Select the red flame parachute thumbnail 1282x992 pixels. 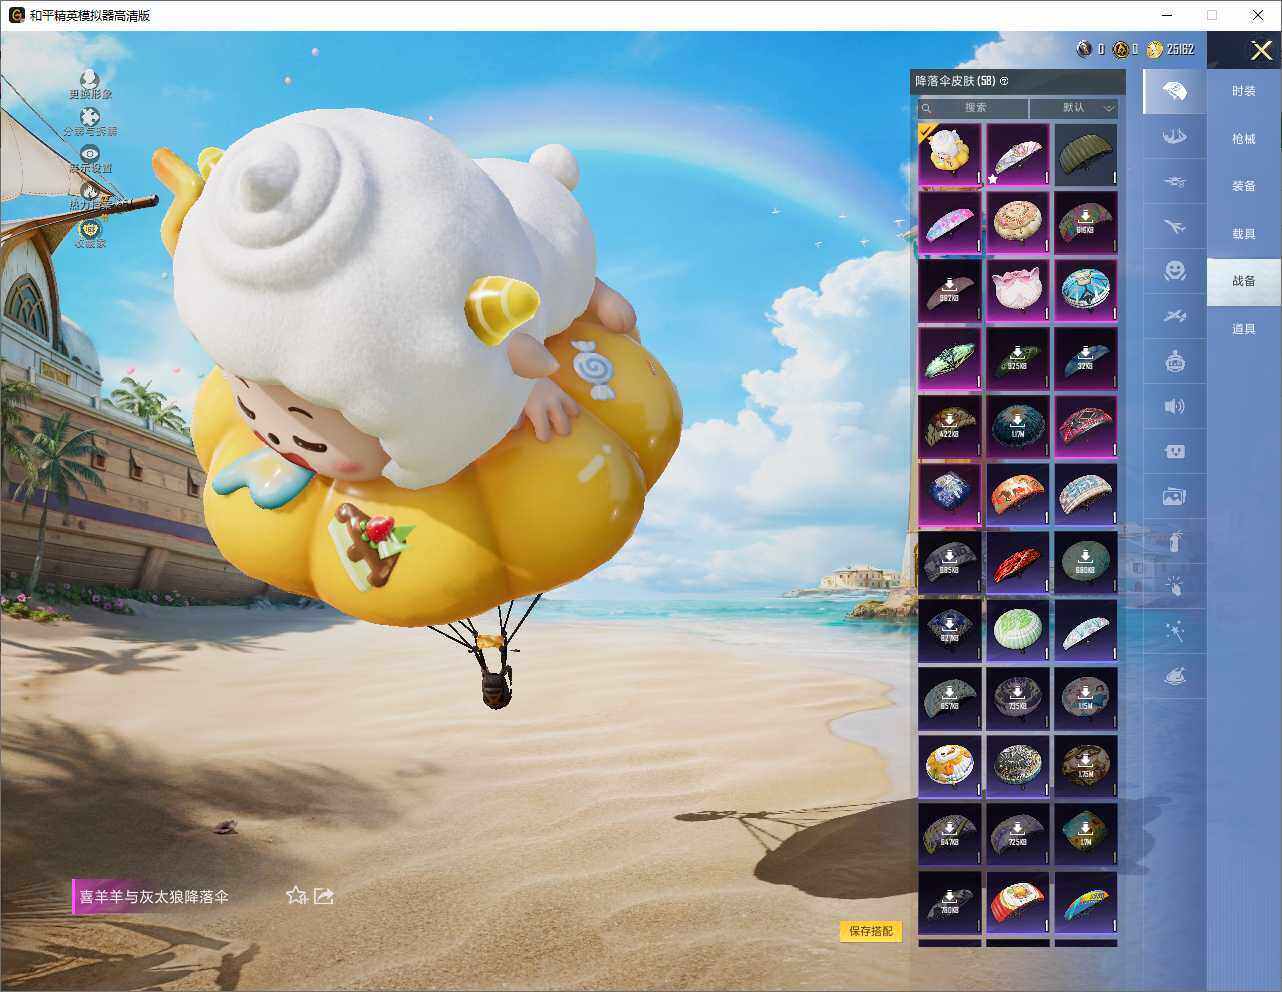(1018, 563)
